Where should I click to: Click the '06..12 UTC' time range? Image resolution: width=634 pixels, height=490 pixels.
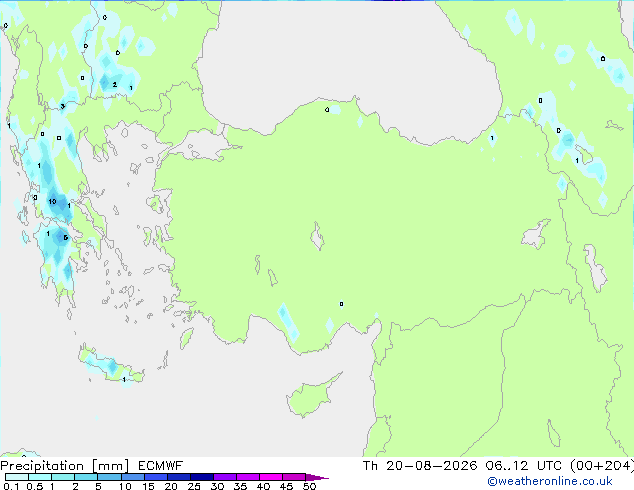pyautogui.click(x=523, y=466)
